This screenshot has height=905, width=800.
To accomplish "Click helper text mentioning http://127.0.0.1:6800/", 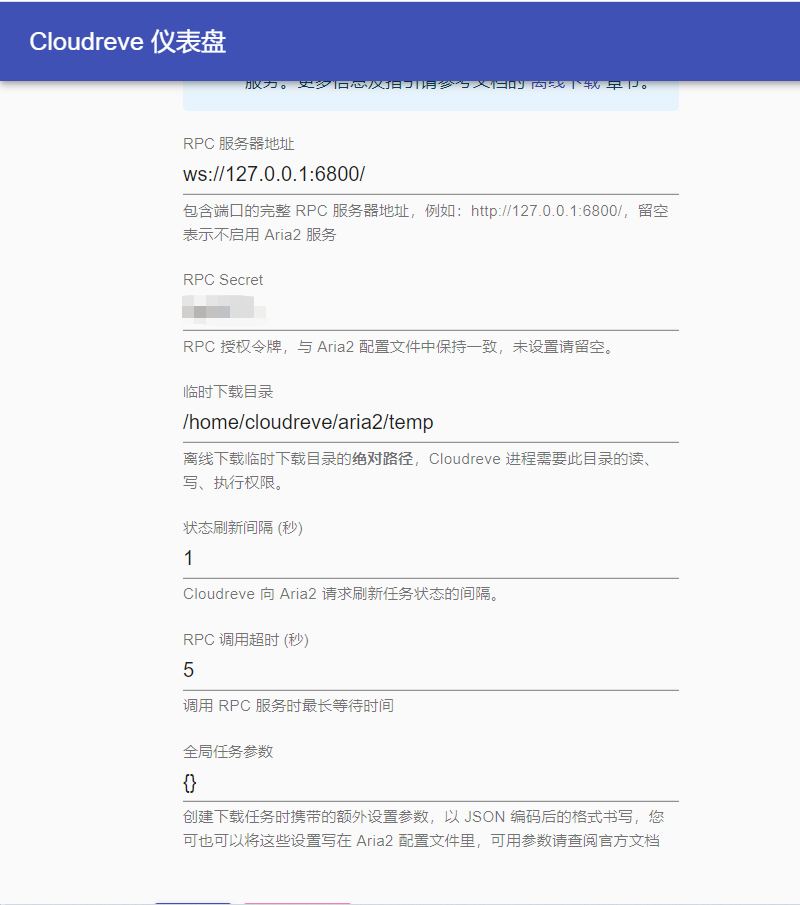I will click(x=426, y=223).
